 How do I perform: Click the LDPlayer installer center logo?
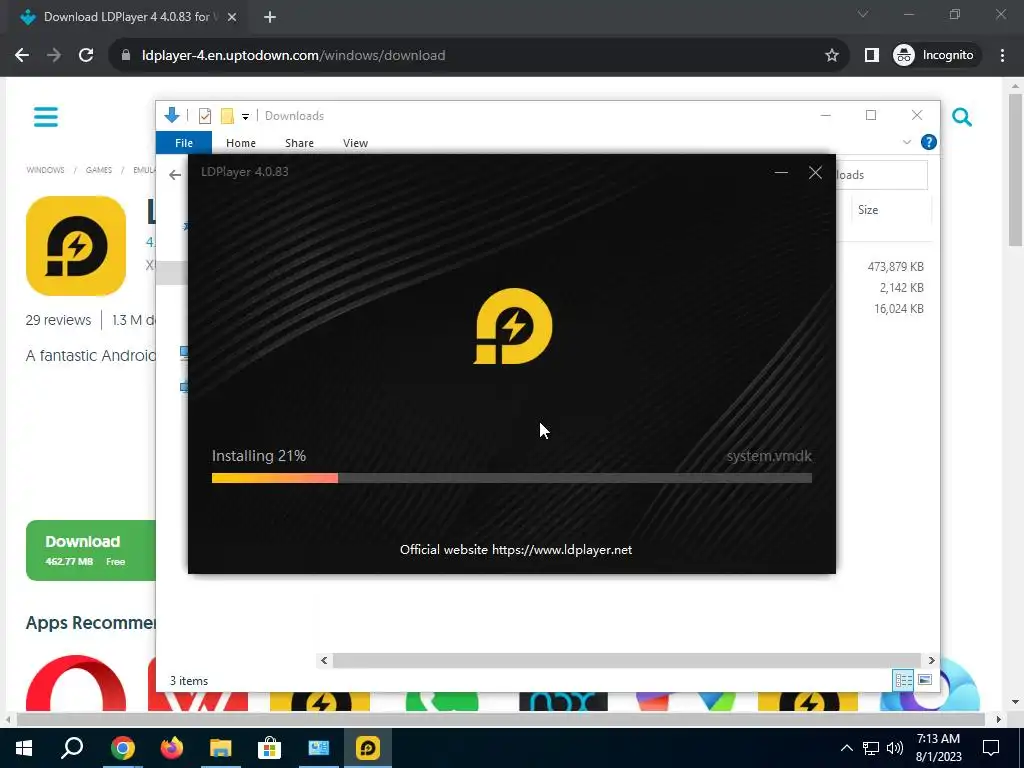(513, 326)
